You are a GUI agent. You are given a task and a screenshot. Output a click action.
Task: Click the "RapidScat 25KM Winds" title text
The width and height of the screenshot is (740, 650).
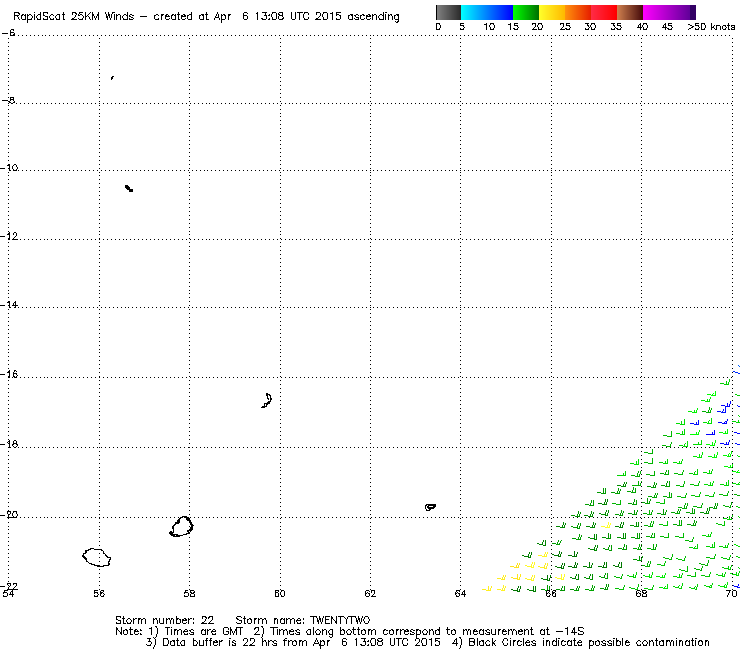point(74,17)
